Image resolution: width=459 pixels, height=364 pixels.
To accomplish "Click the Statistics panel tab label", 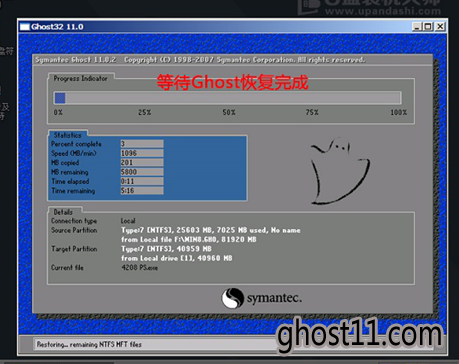I will pos(68,135).
